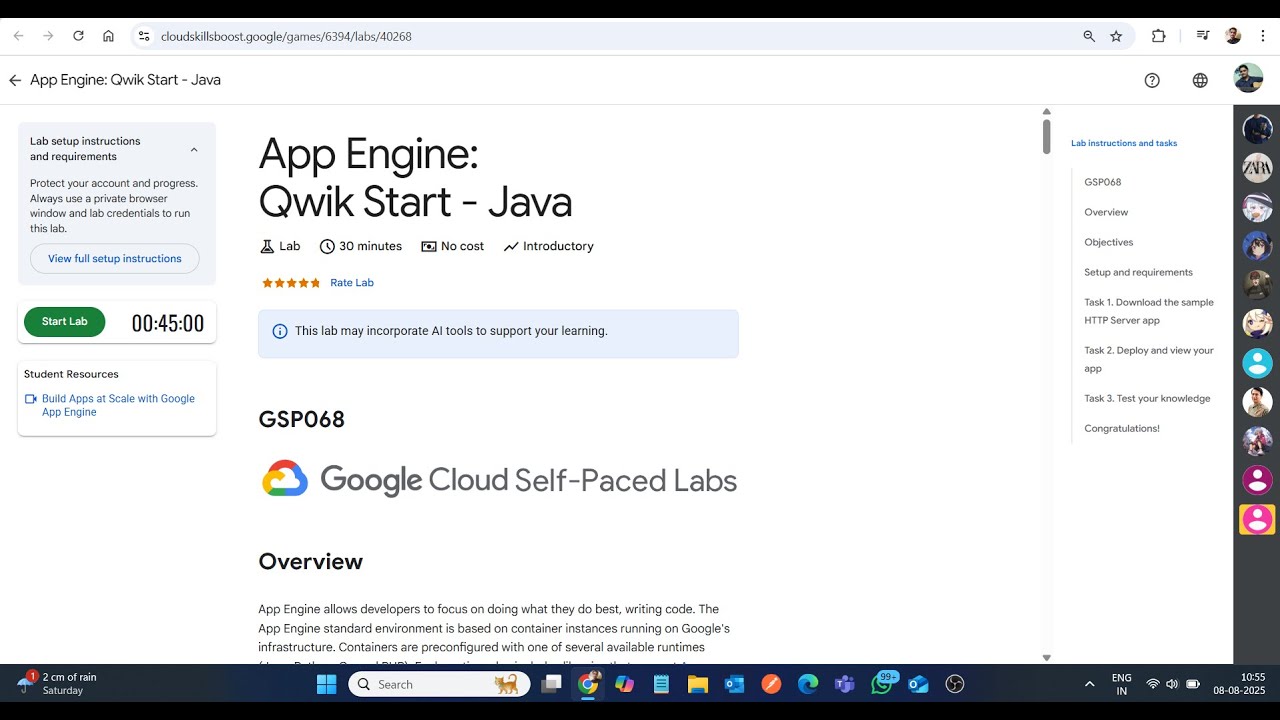Viewport: 1280px width, 720px height.
Task: Open Build Apps at Scale with Google App Engine
Action: [118, 405]
